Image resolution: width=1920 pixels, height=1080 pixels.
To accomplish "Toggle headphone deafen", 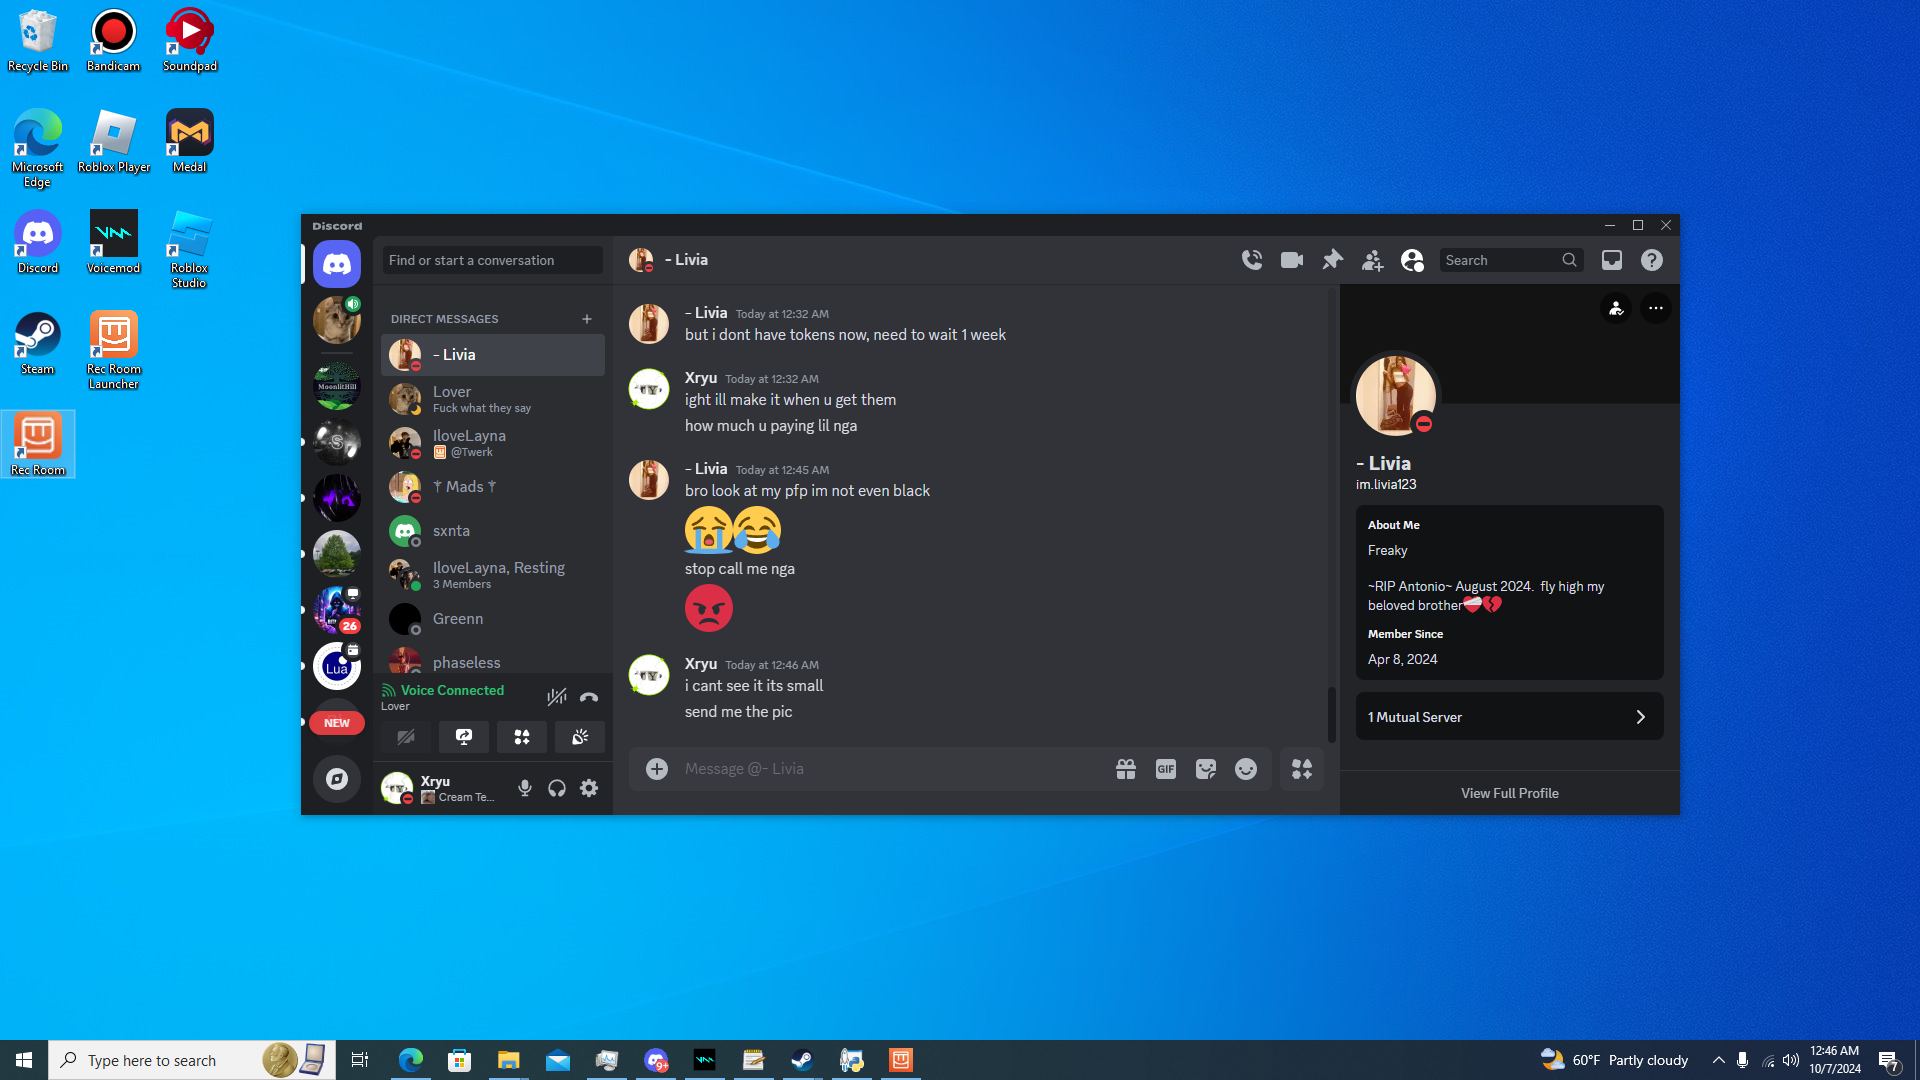I will pos(557,788).
